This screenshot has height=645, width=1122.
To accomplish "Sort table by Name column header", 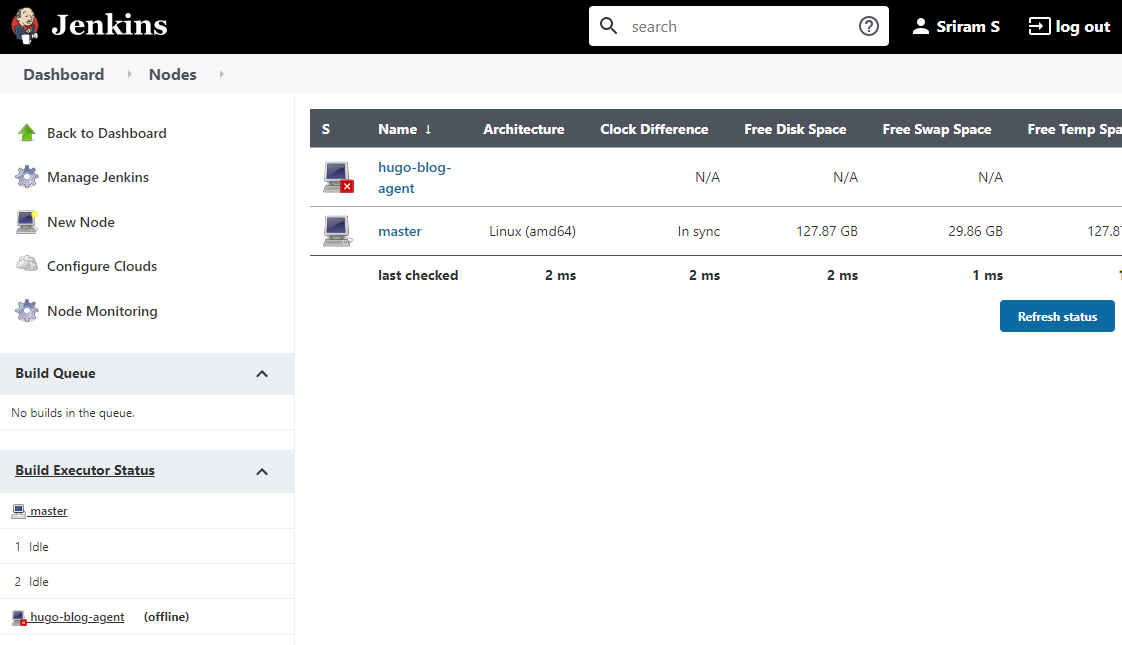I will (405, 129).
